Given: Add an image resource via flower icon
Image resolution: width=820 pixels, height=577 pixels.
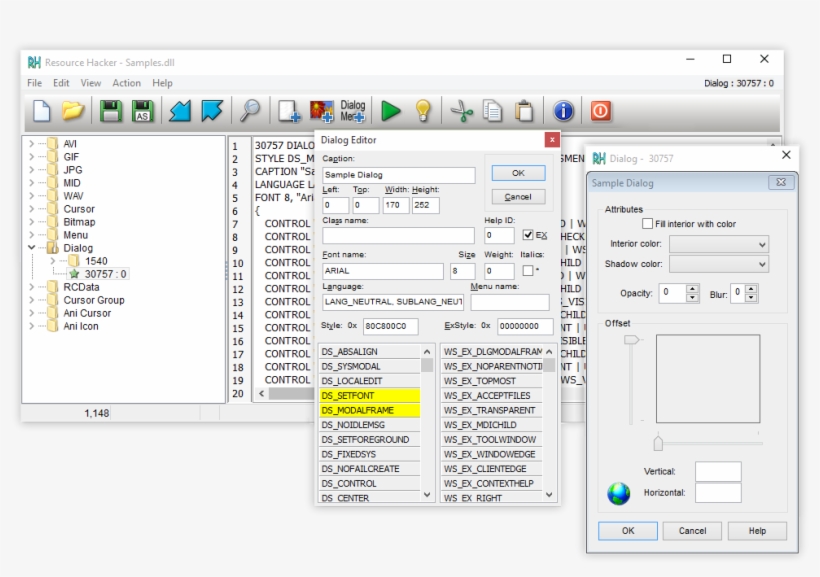Looking at the screenshot, I should coord(321,111).
